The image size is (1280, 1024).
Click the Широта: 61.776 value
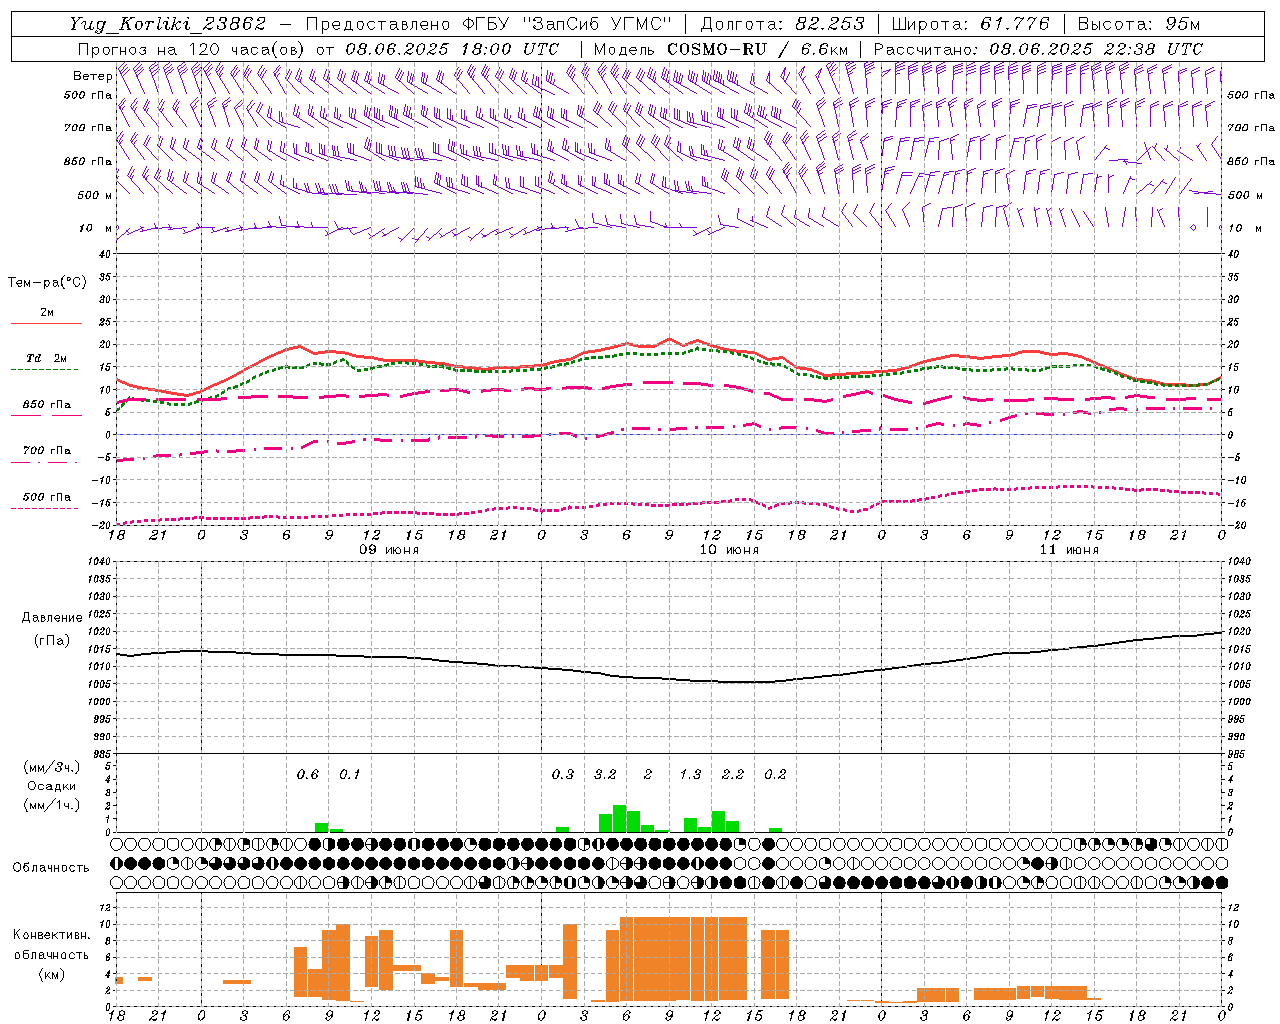(970, 24)
